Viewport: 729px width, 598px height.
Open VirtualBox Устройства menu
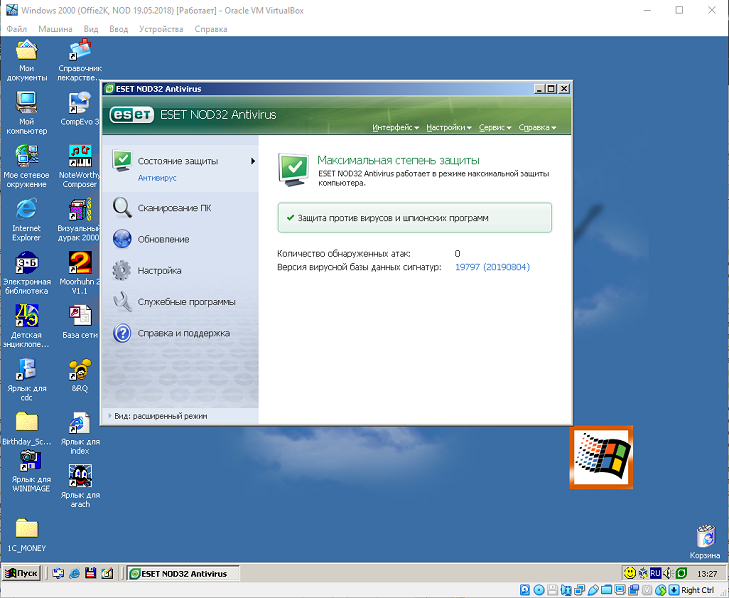(x=161, y=29)
